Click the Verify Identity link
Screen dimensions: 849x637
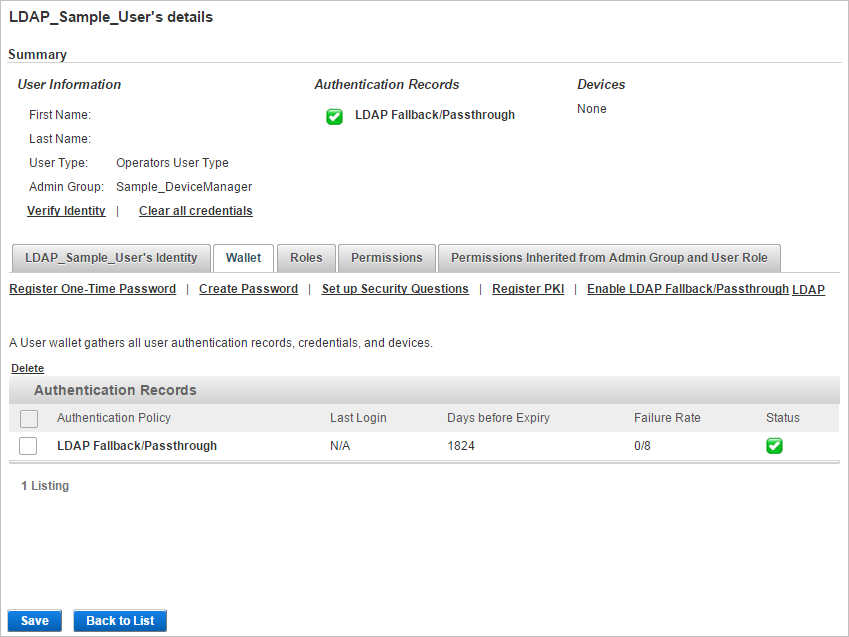[x=66, y=211]
